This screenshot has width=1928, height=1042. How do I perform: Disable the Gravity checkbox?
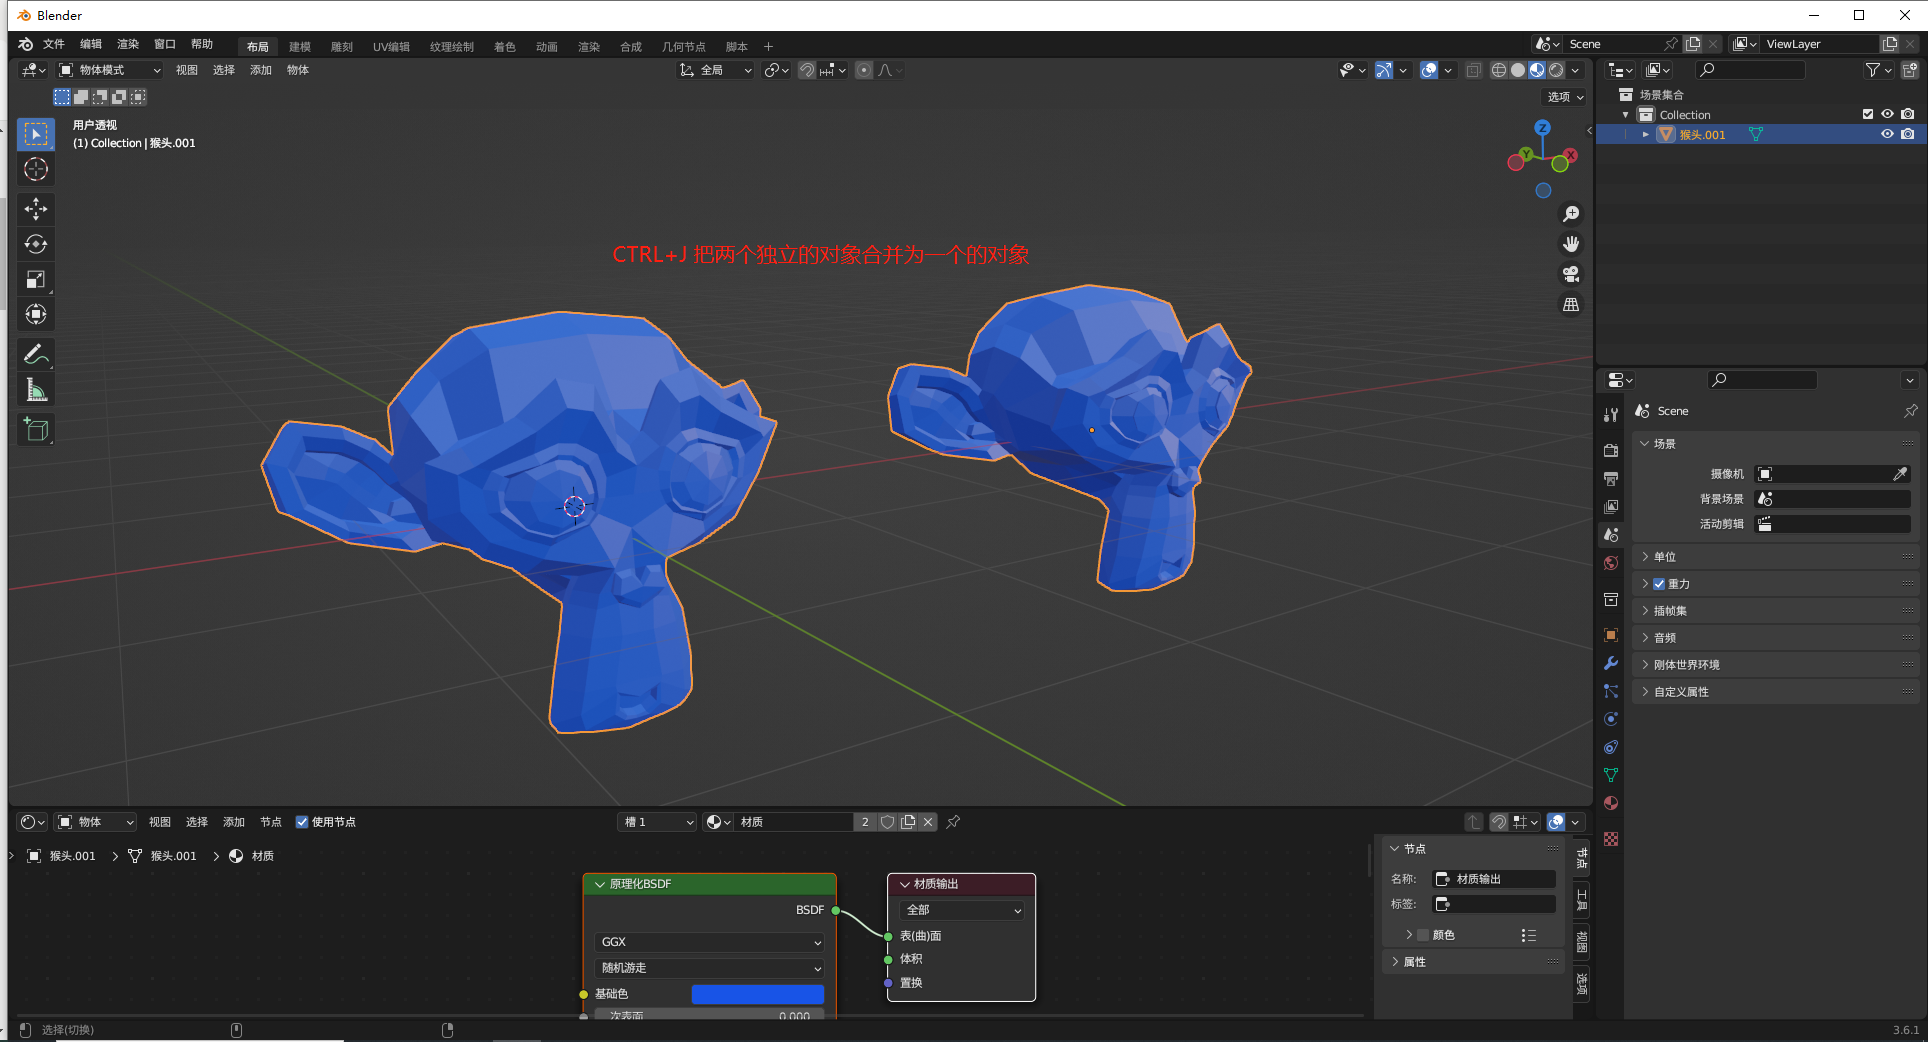(x=1659, y=584)
